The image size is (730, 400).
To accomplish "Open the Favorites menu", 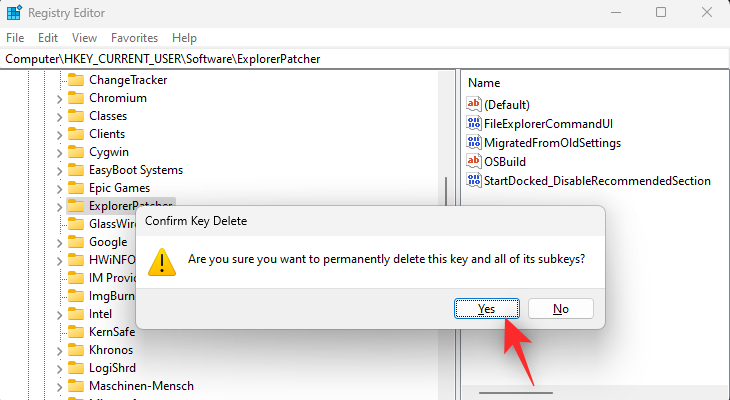I will pyautogui.click(x=134, y=38).
